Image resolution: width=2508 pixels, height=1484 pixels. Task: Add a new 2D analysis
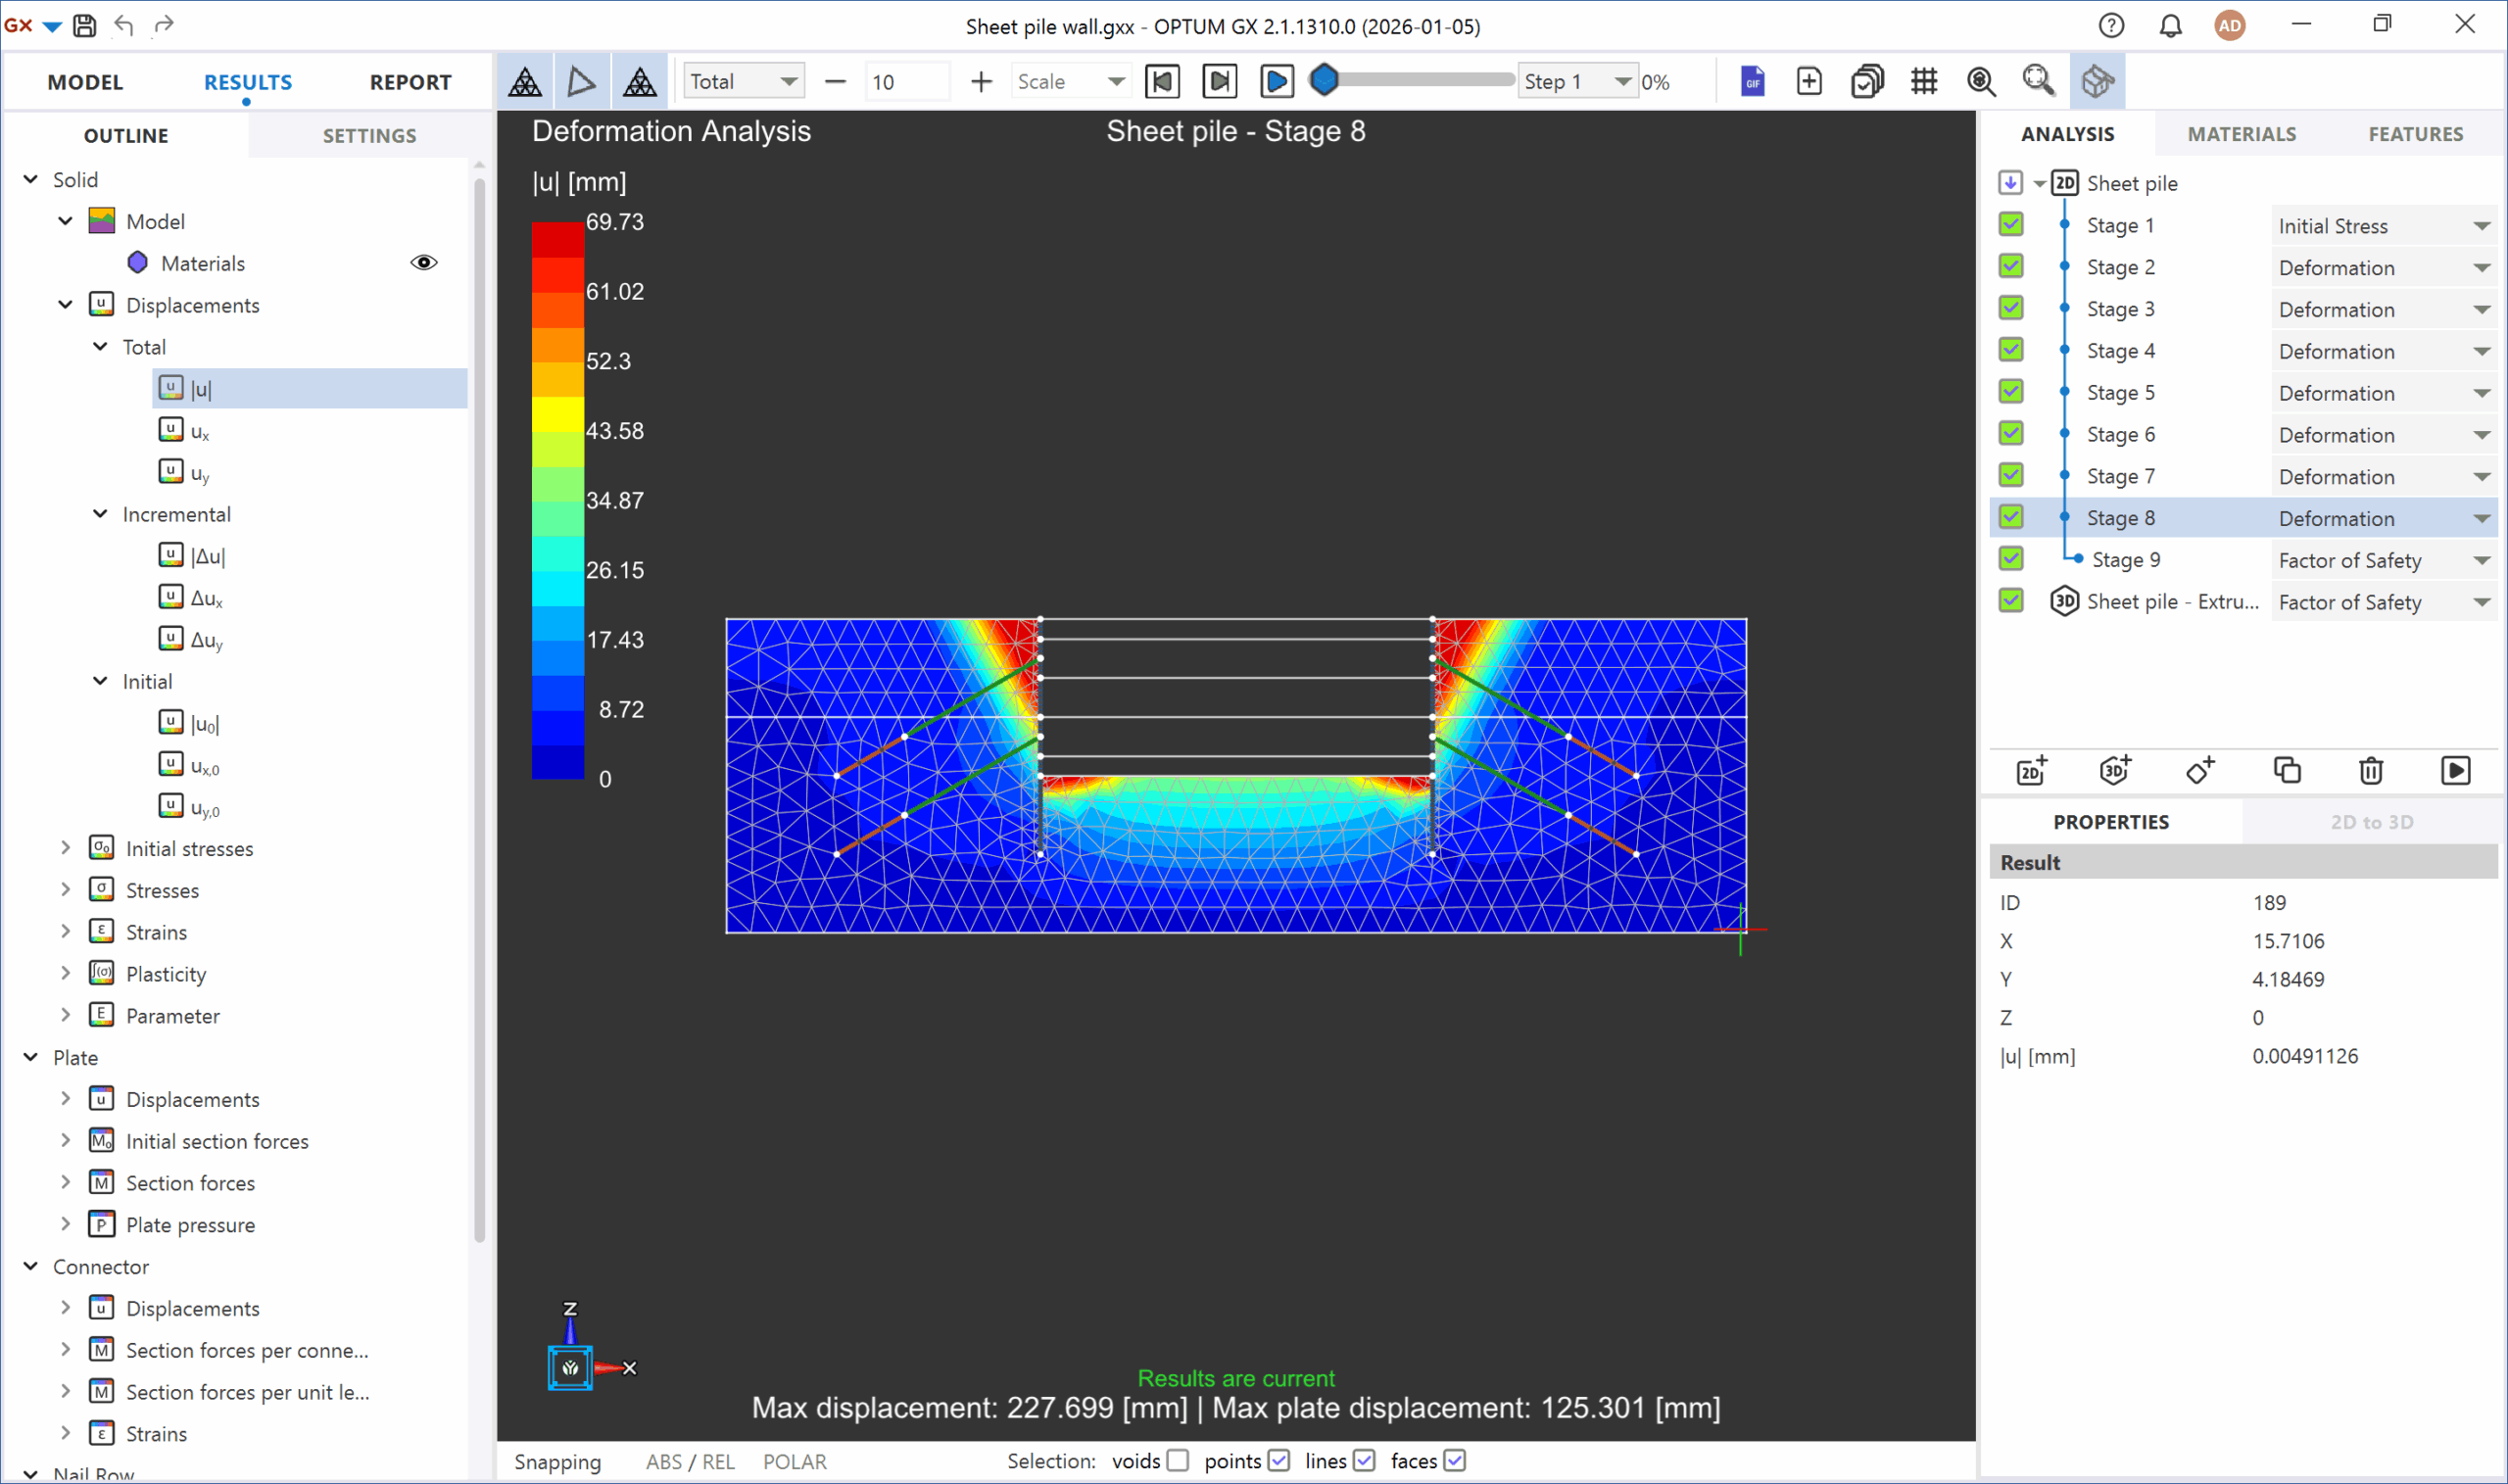coord(2032,770)
